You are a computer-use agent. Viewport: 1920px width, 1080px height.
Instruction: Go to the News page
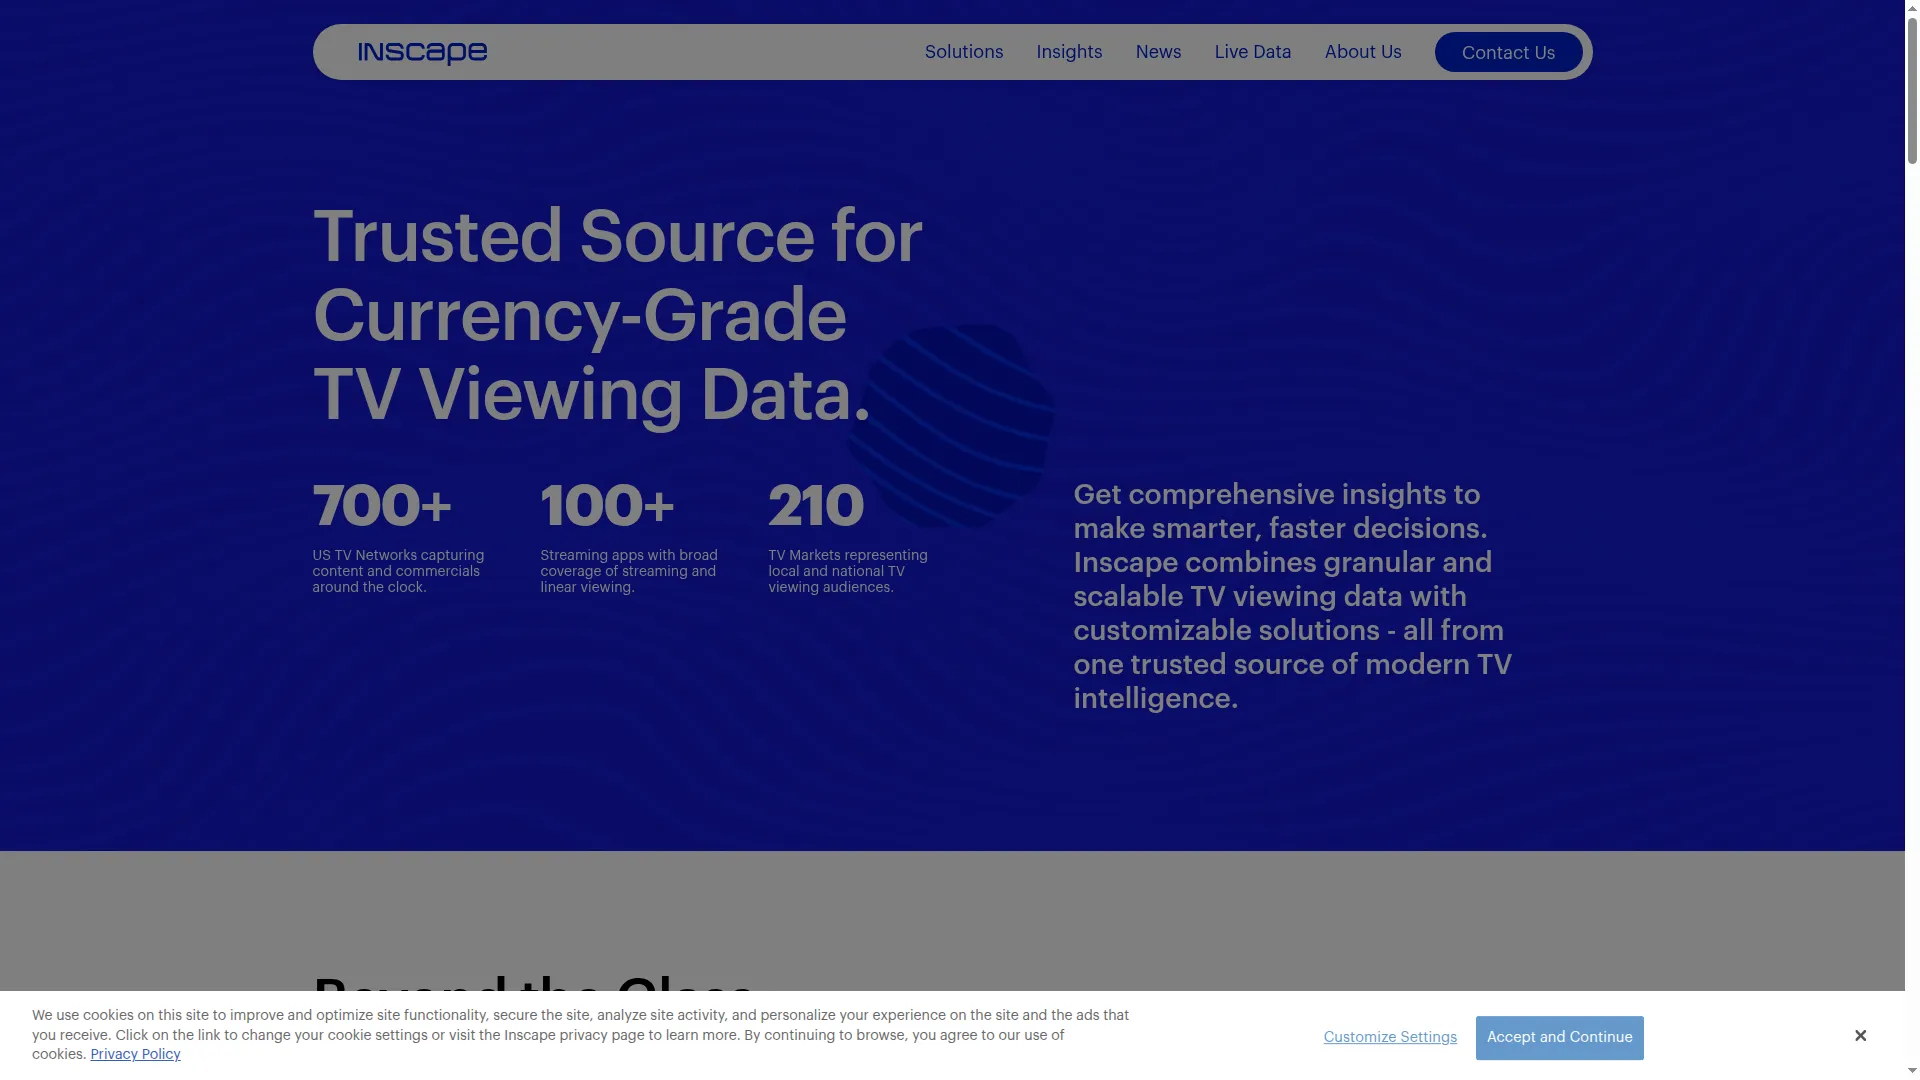(1158, 52)
